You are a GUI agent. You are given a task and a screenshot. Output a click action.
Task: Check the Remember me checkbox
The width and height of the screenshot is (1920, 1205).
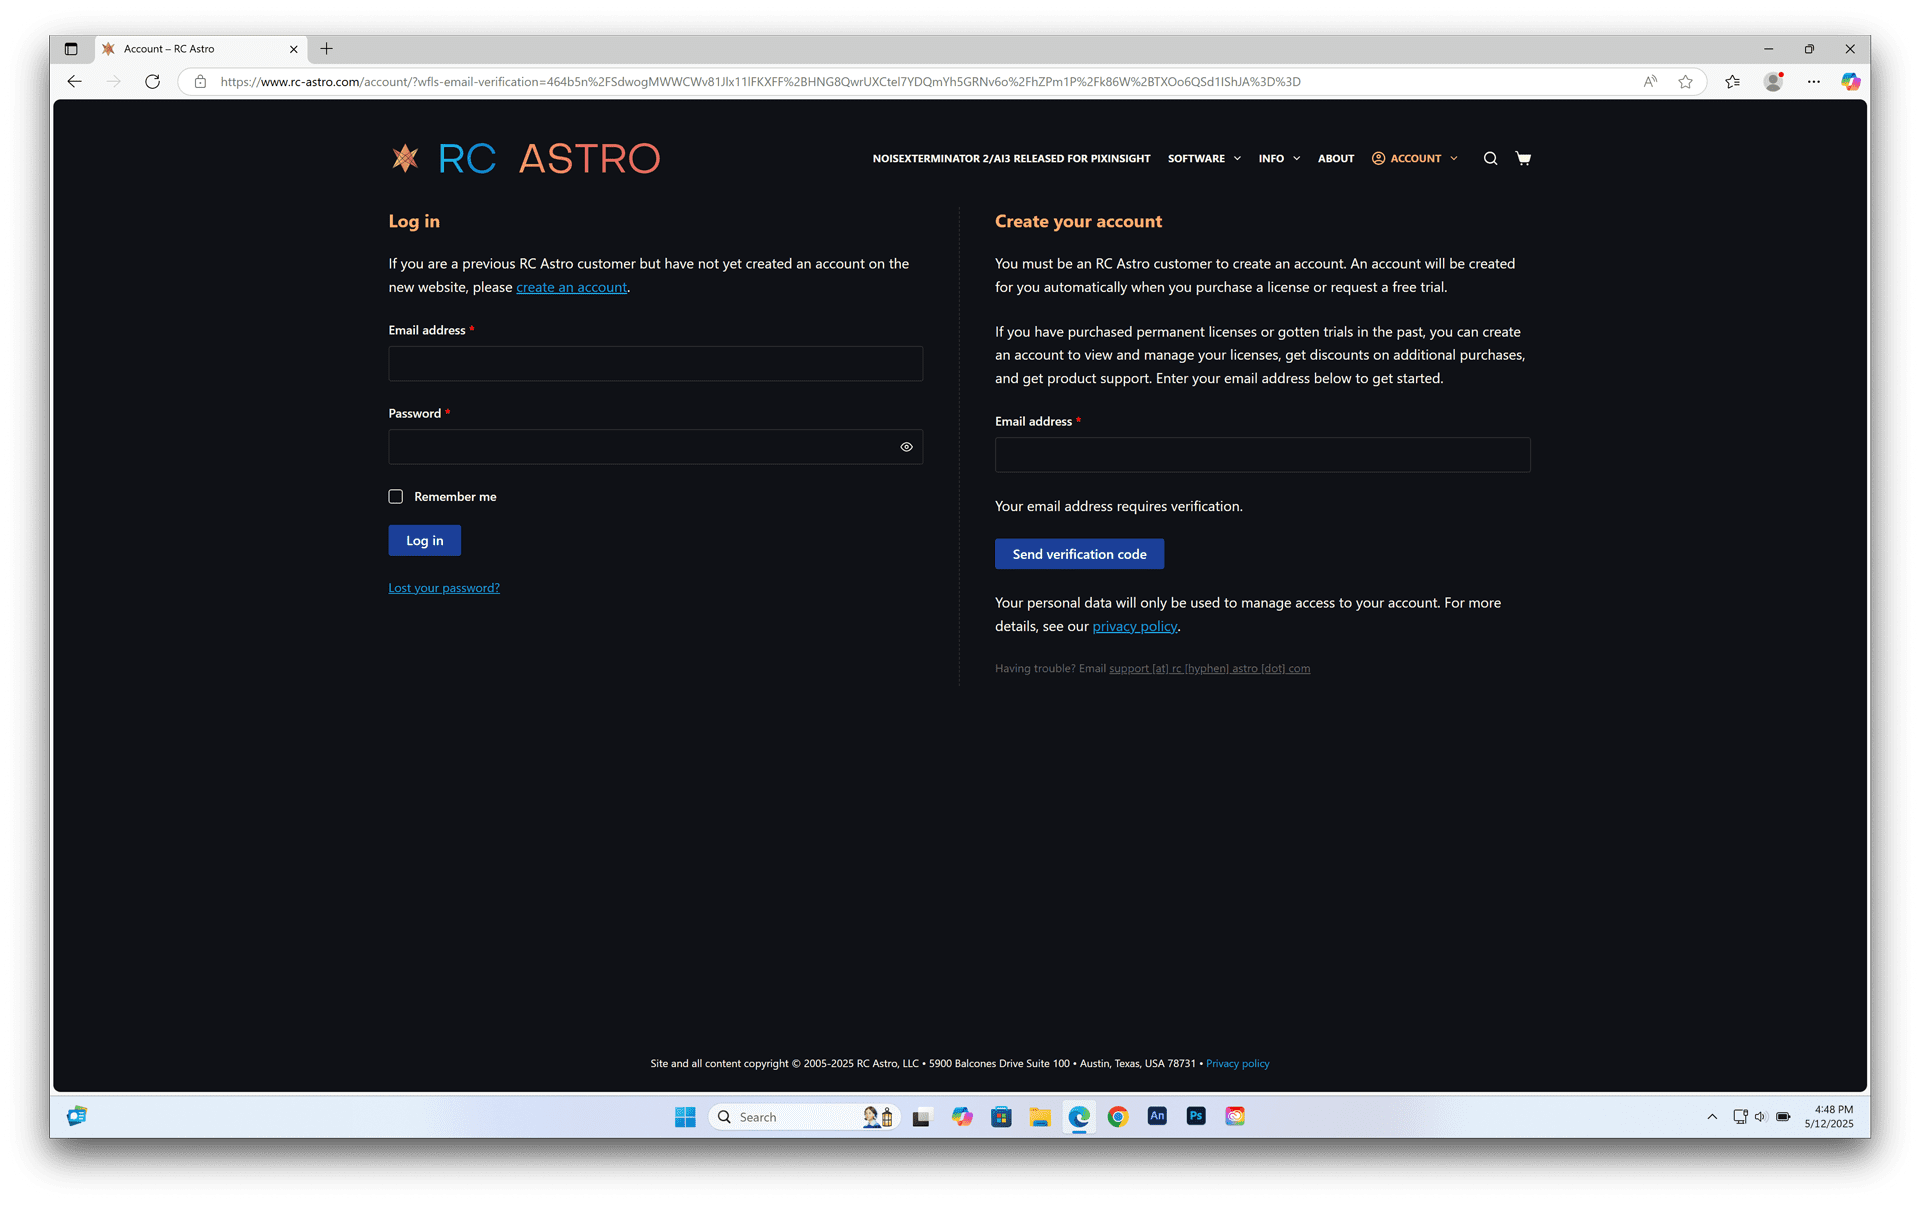coord(396,497)
